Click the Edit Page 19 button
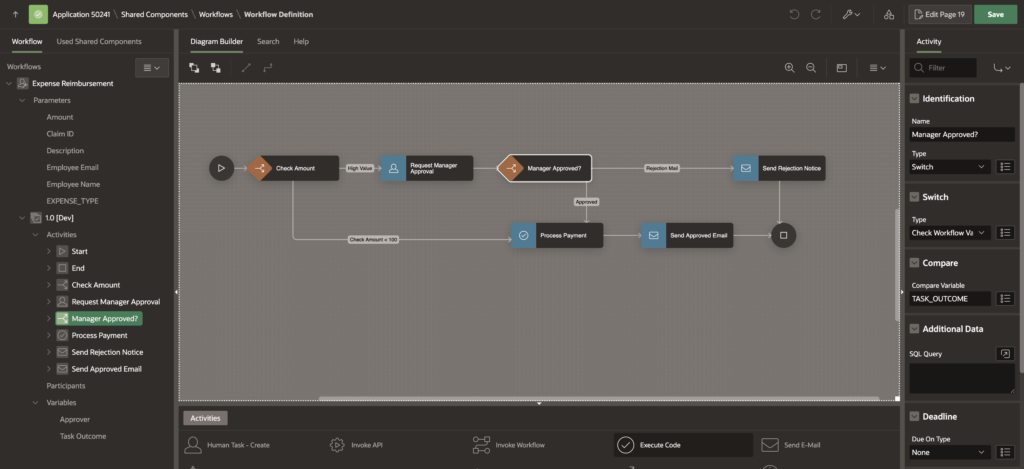Image resolution: width=1024 pixels, height=469 pixels. tap(940, 15)
